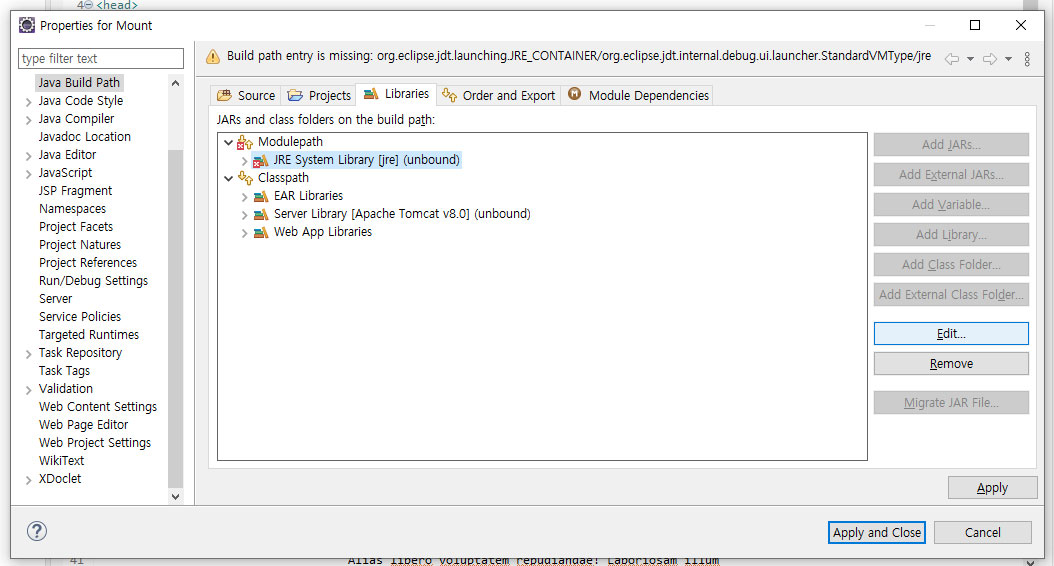
Task: Click the Remove button
Action: 951,364
